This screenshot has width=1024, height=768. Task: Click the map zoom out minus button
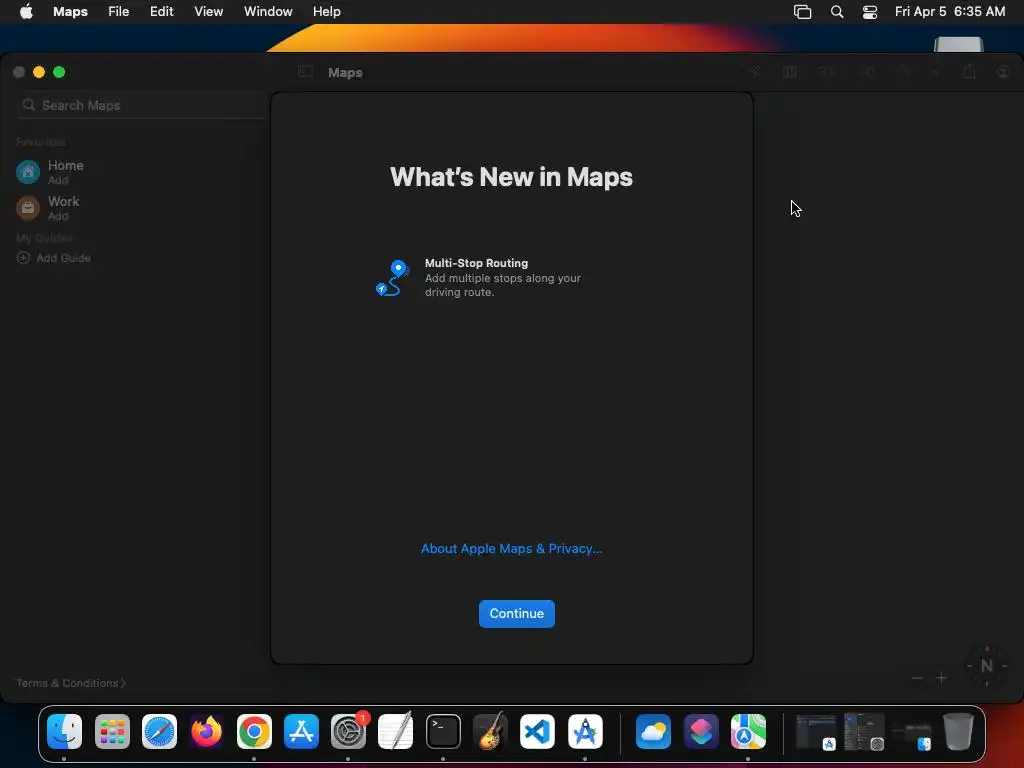point(917,678)
